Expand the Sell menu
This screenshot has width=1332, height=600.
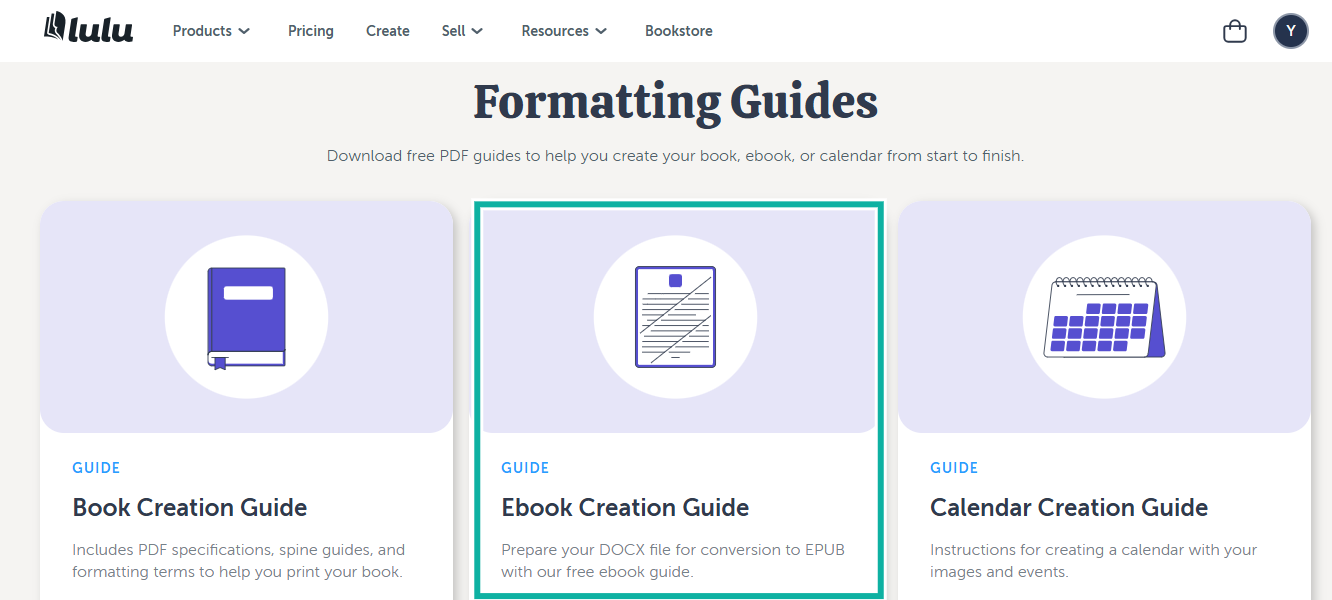click(x=461, y=31)
